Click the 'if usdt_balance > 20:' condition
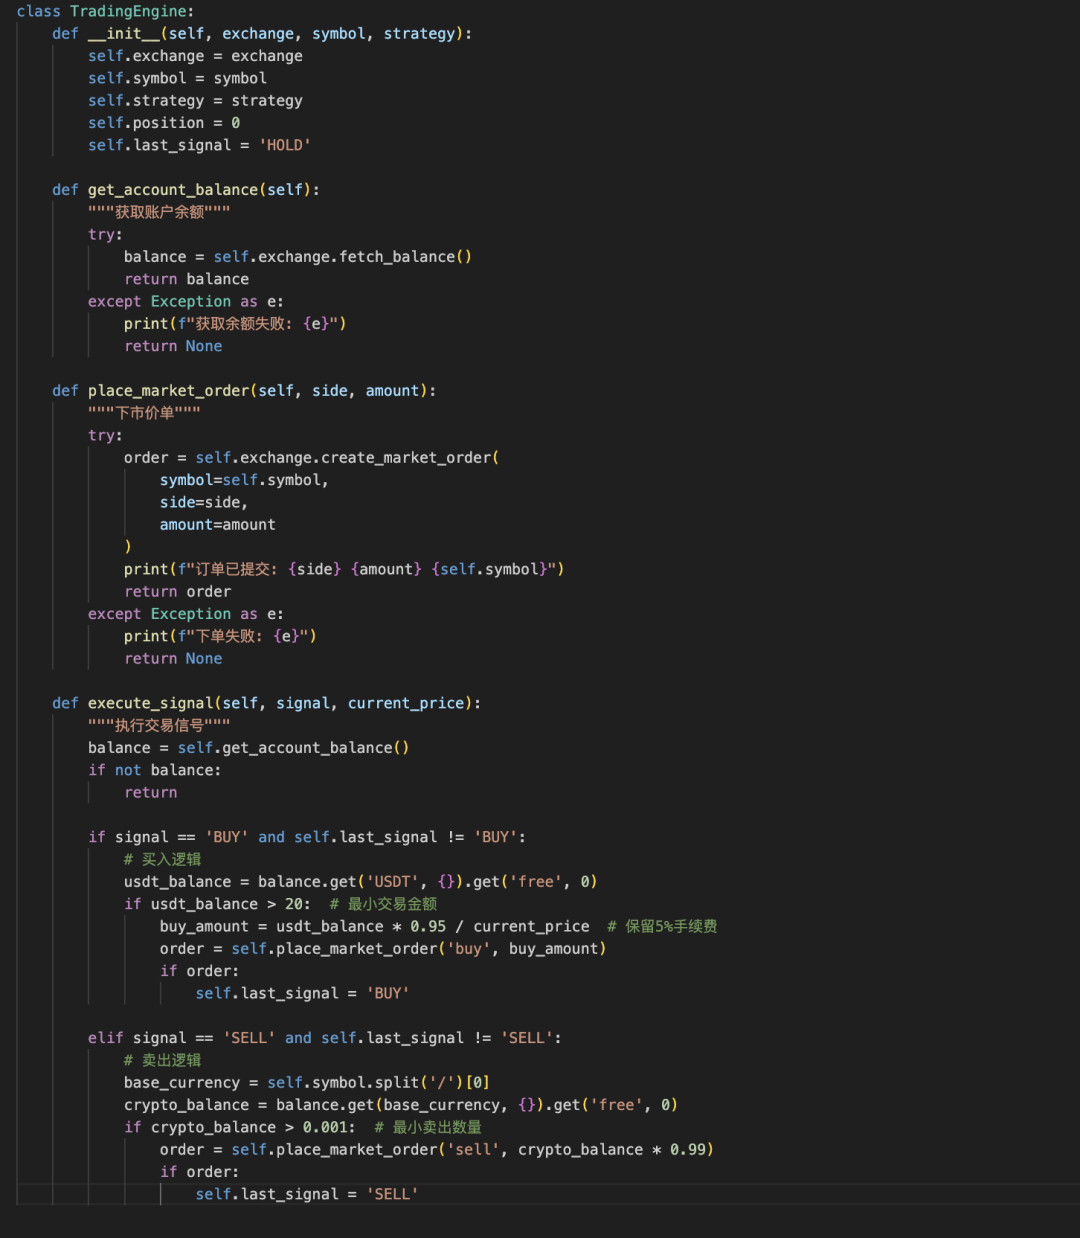 pyautogui.click(x=218, y=904)
